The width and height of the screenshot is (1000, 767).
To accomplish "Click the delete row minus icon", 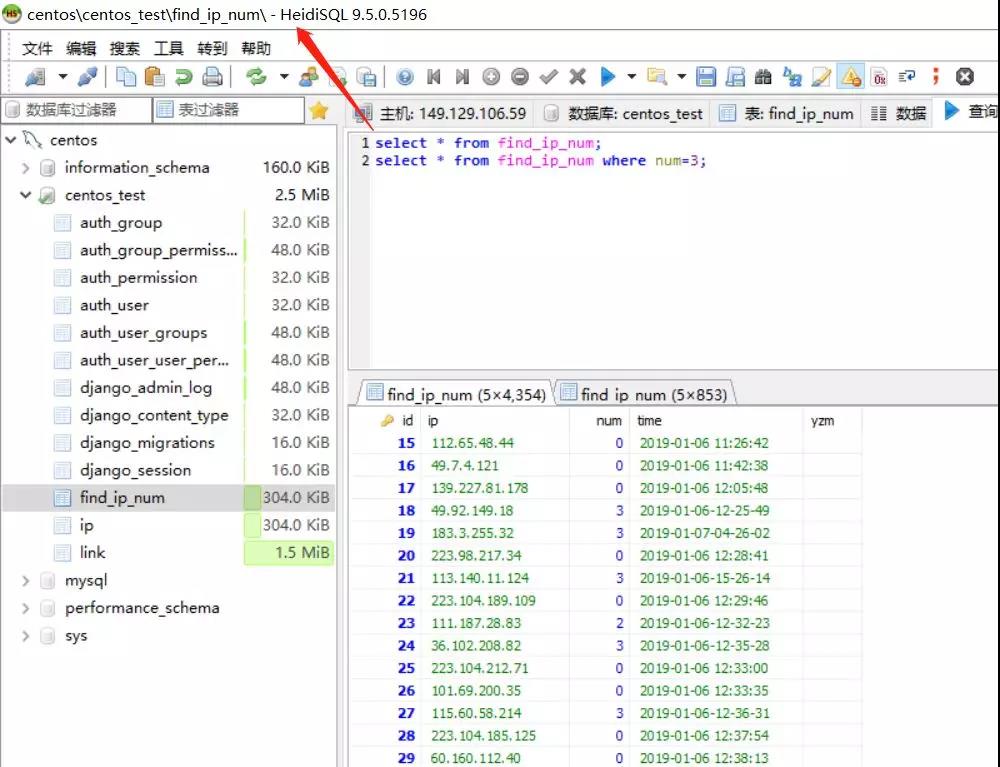I will [x=520, y=77].
